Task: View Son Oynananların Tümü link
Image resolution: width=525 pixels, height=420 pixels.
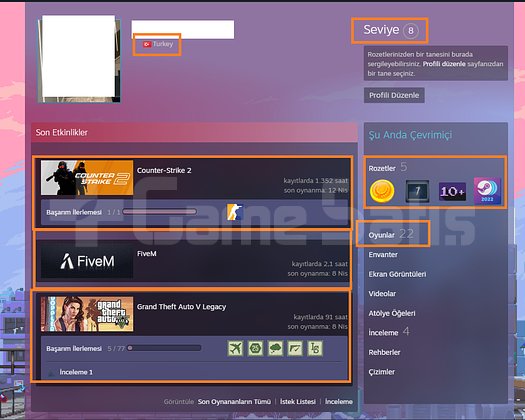Action: point(234,402)
